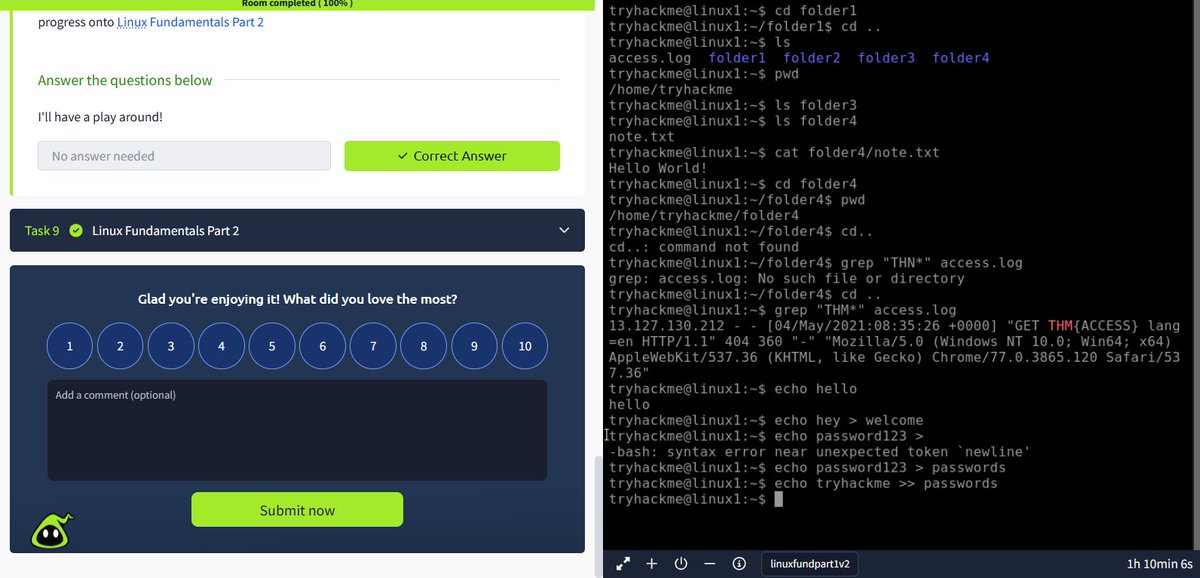Screen dimensions: 1200x578
Task: Select rating 6
Action: click(x=323, y=346)
